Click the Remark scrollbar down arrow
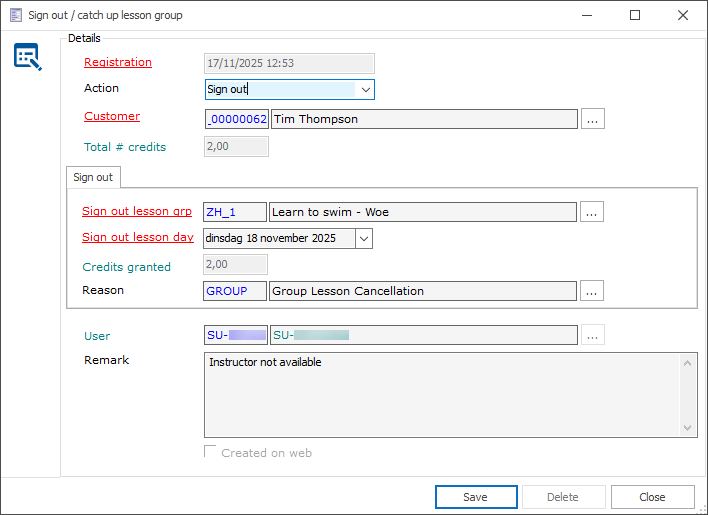This screenshot has height=515, width=708. pyautogui.click(x=688, y=428)
